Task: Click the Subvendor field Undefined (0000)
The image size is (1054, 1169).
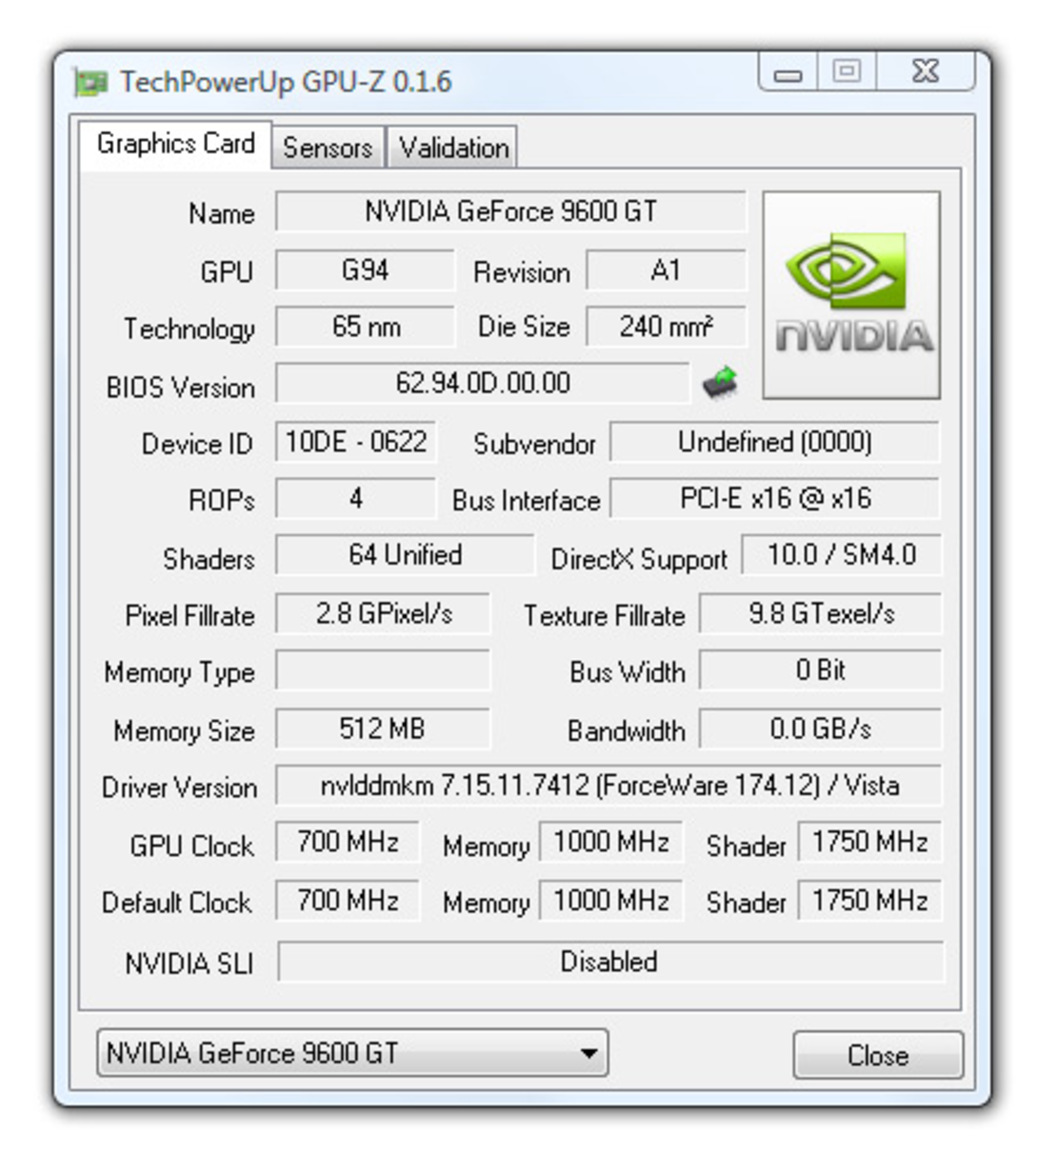Action: (774, 442)
